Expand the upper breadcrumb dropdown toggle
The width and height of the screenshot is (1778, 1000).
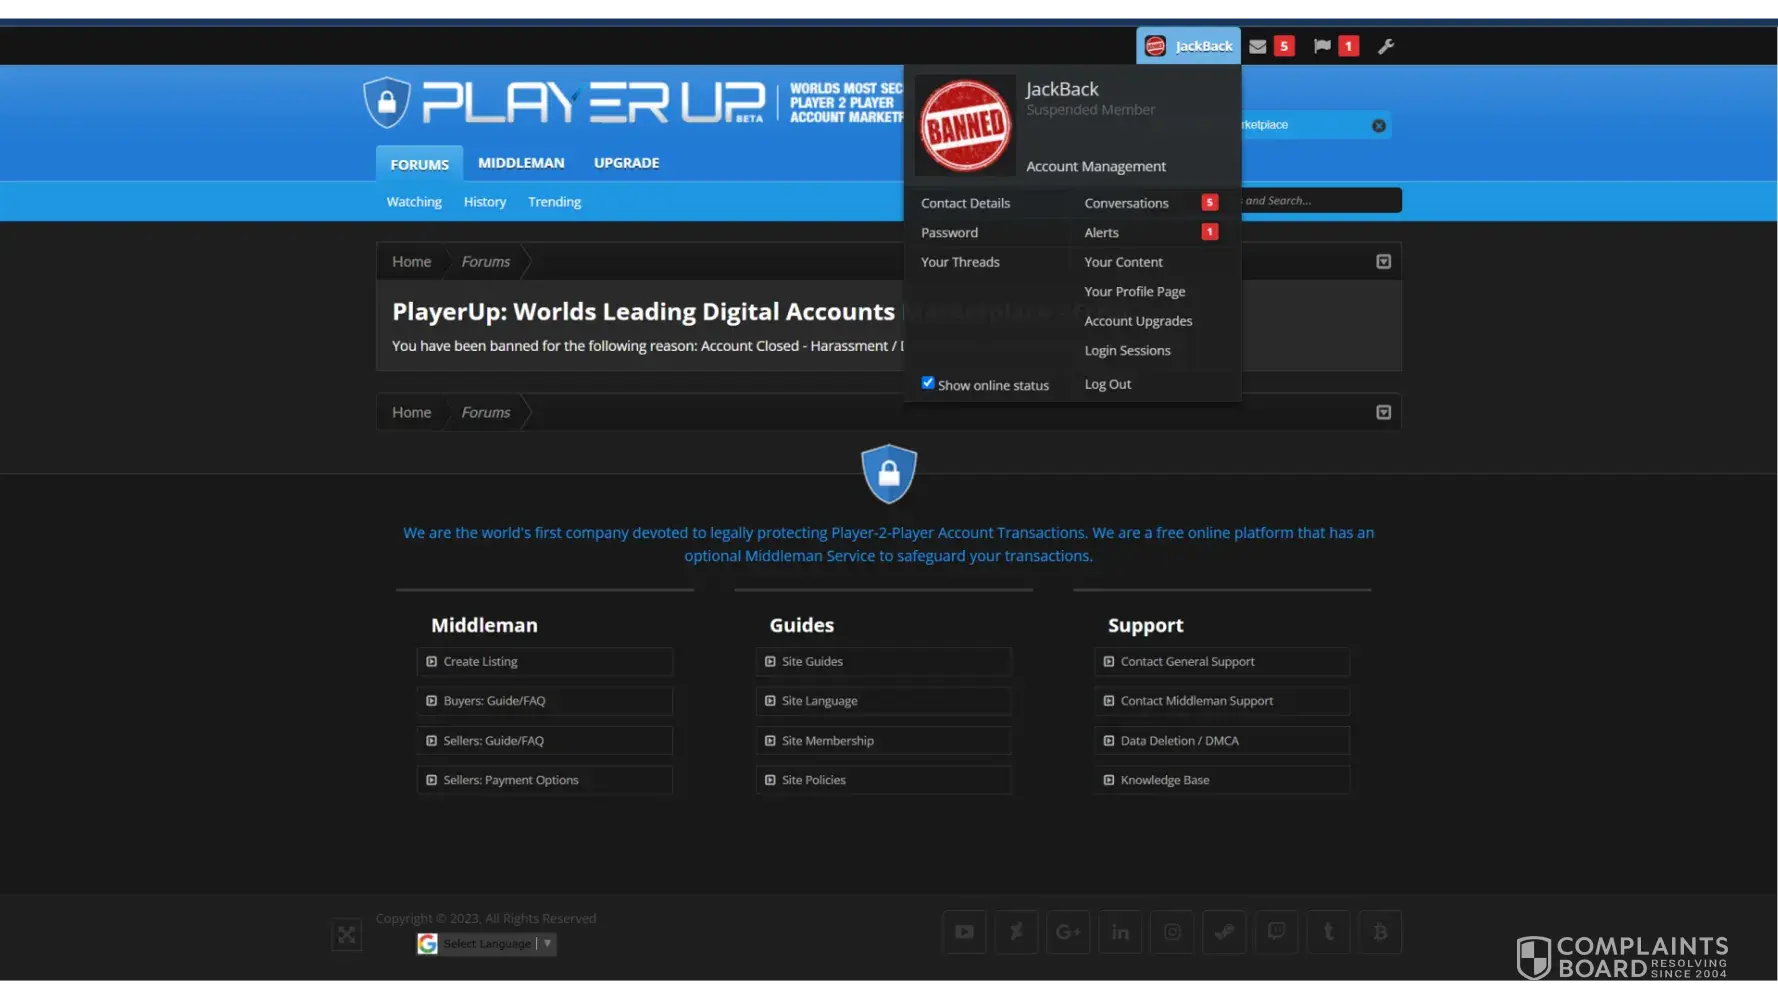coord(1384,262)
